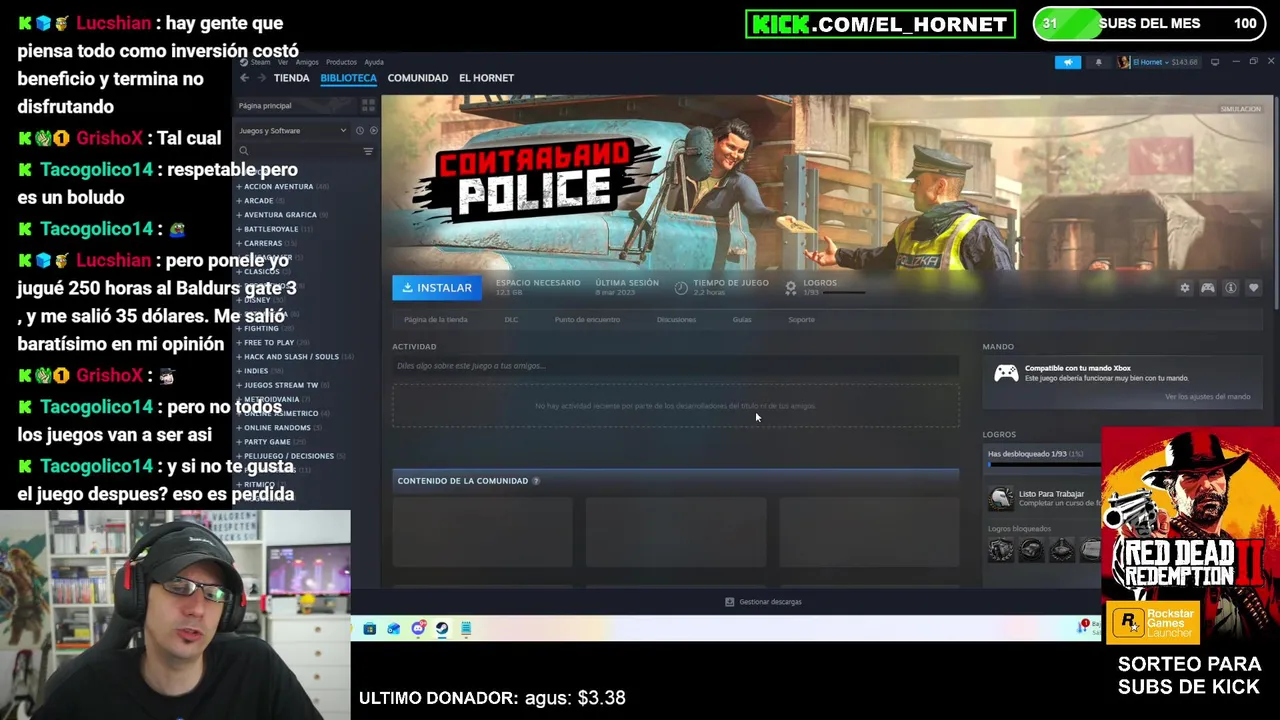Click the blue INSTALAR button
Image resolution: width=1280 pixels, height=720 pixels.
437,288
